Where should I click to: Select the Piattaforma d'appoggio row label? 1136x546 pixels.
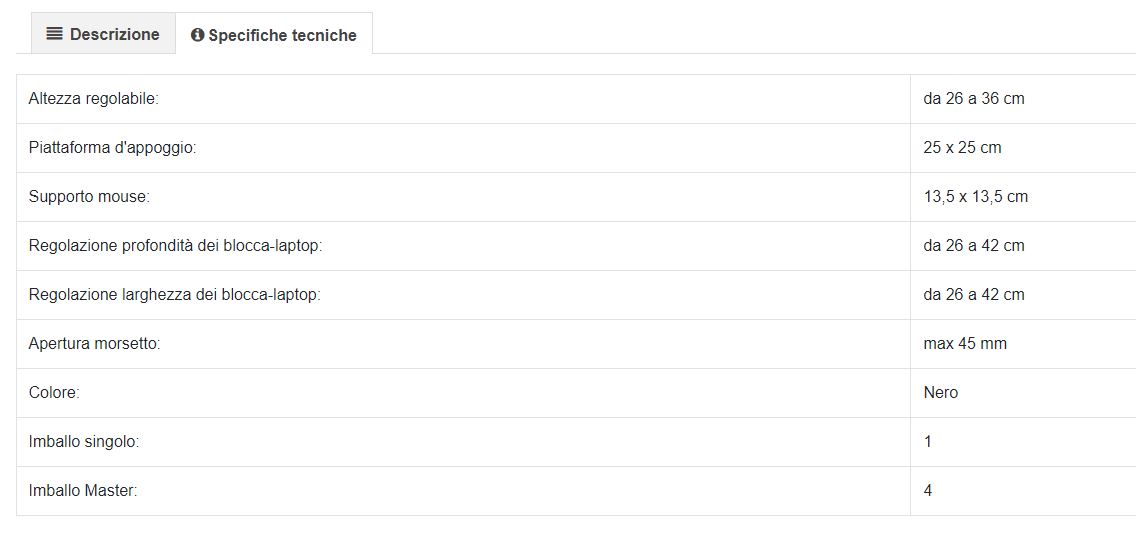112,148
